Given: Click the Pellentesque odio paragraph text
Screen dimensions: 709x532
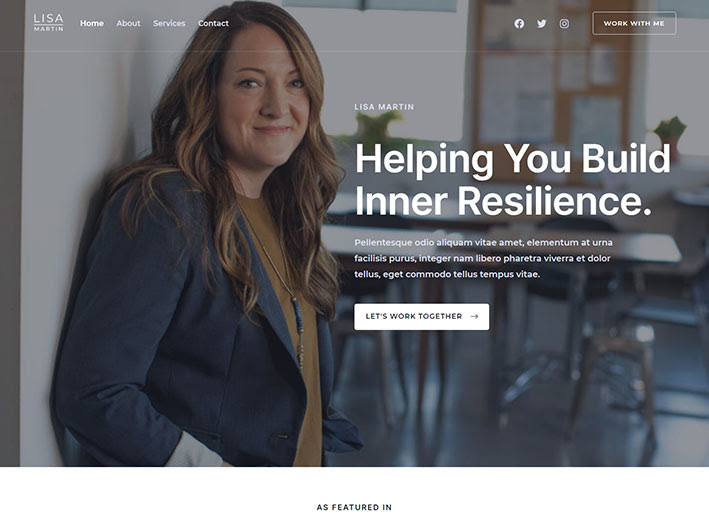Looking at the screenshot, I should [483, 258].
